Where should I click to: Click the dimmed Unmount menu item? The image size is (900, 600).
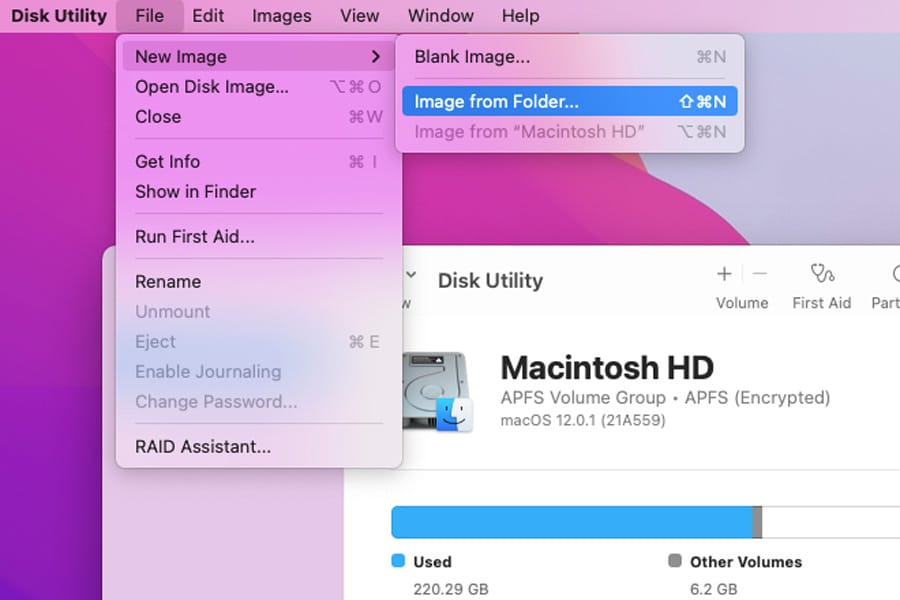tap(258, 311)
